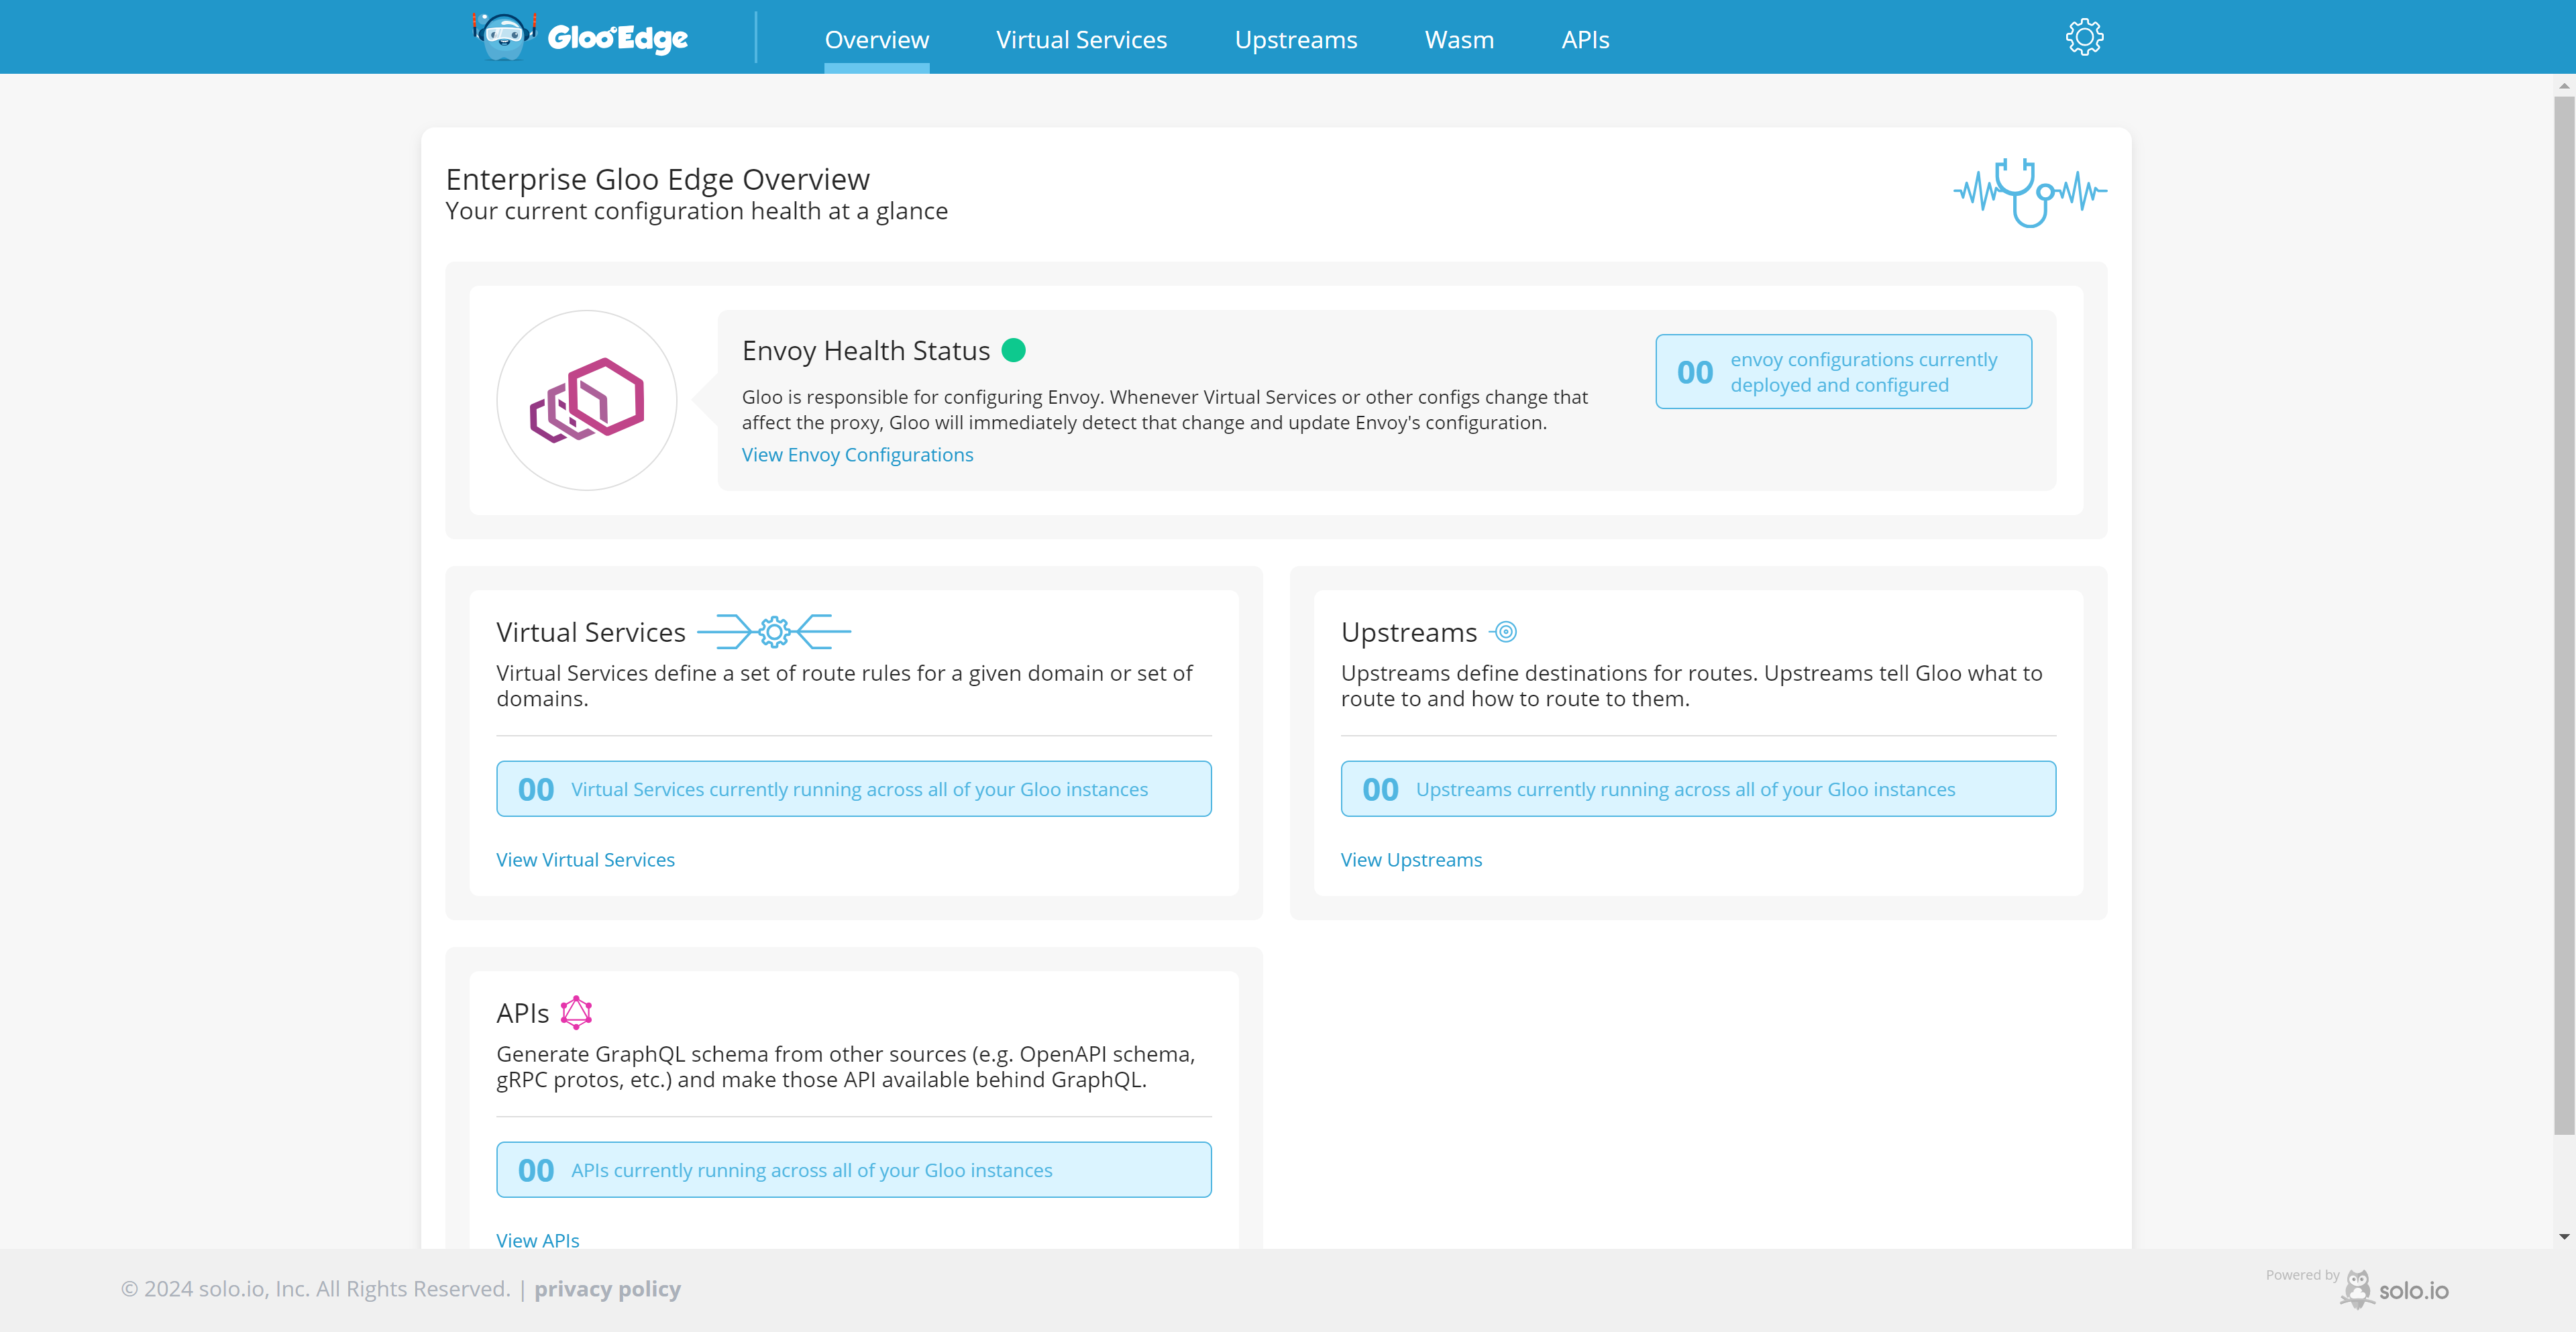Click the Virtual Services count banner
Image resolution: width=2576 pixels, height=1332 pixels.
tap(854, 789)
